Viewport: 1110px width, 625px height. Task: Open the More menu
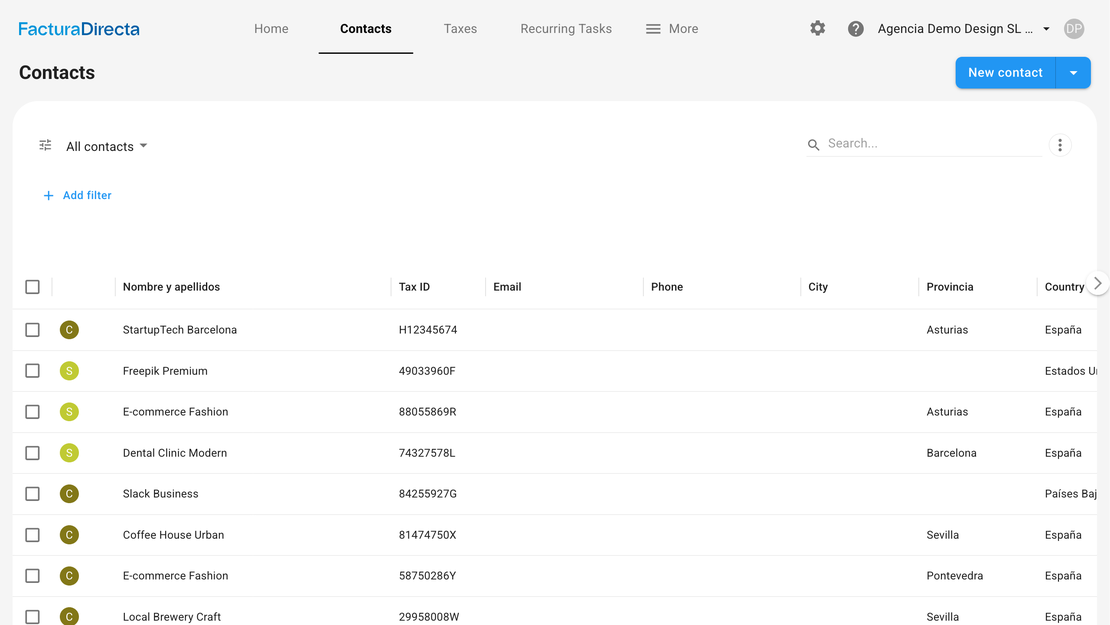[672, 29]
